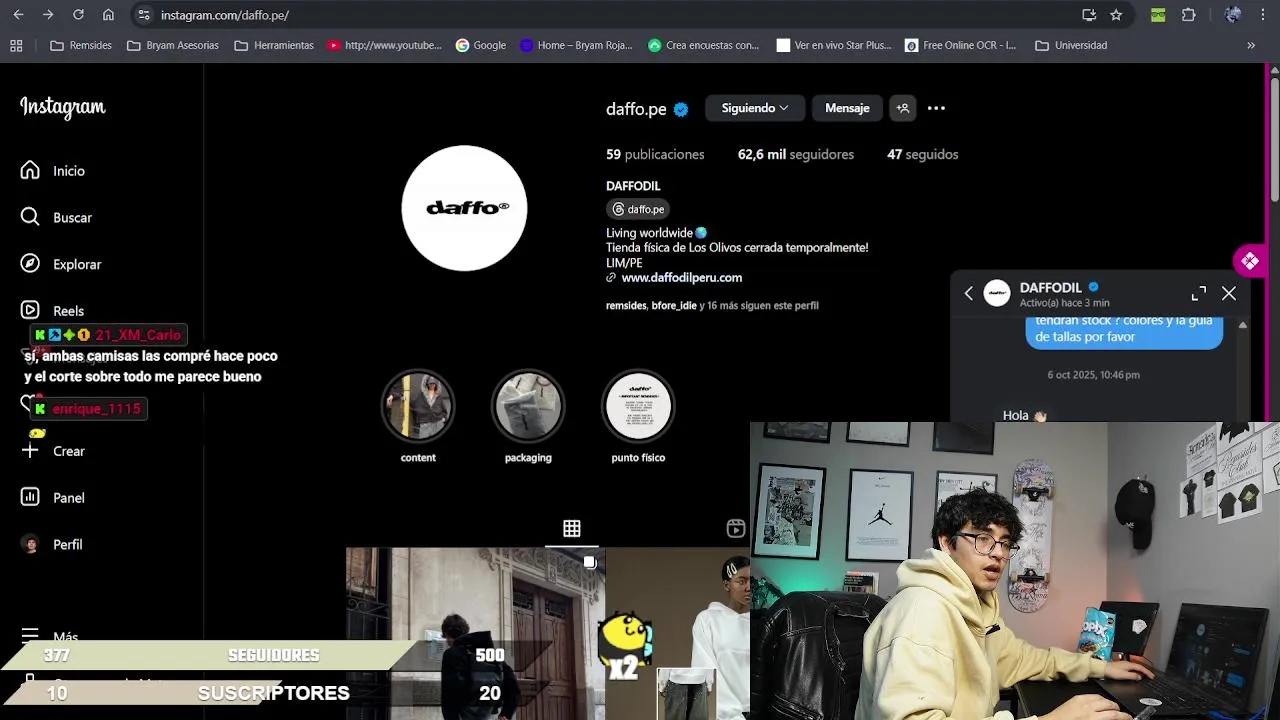Image resolution: width=1280 pixels, height=720 pixels.
Task: Open three-dot options on profile
Action: (936, 108)
